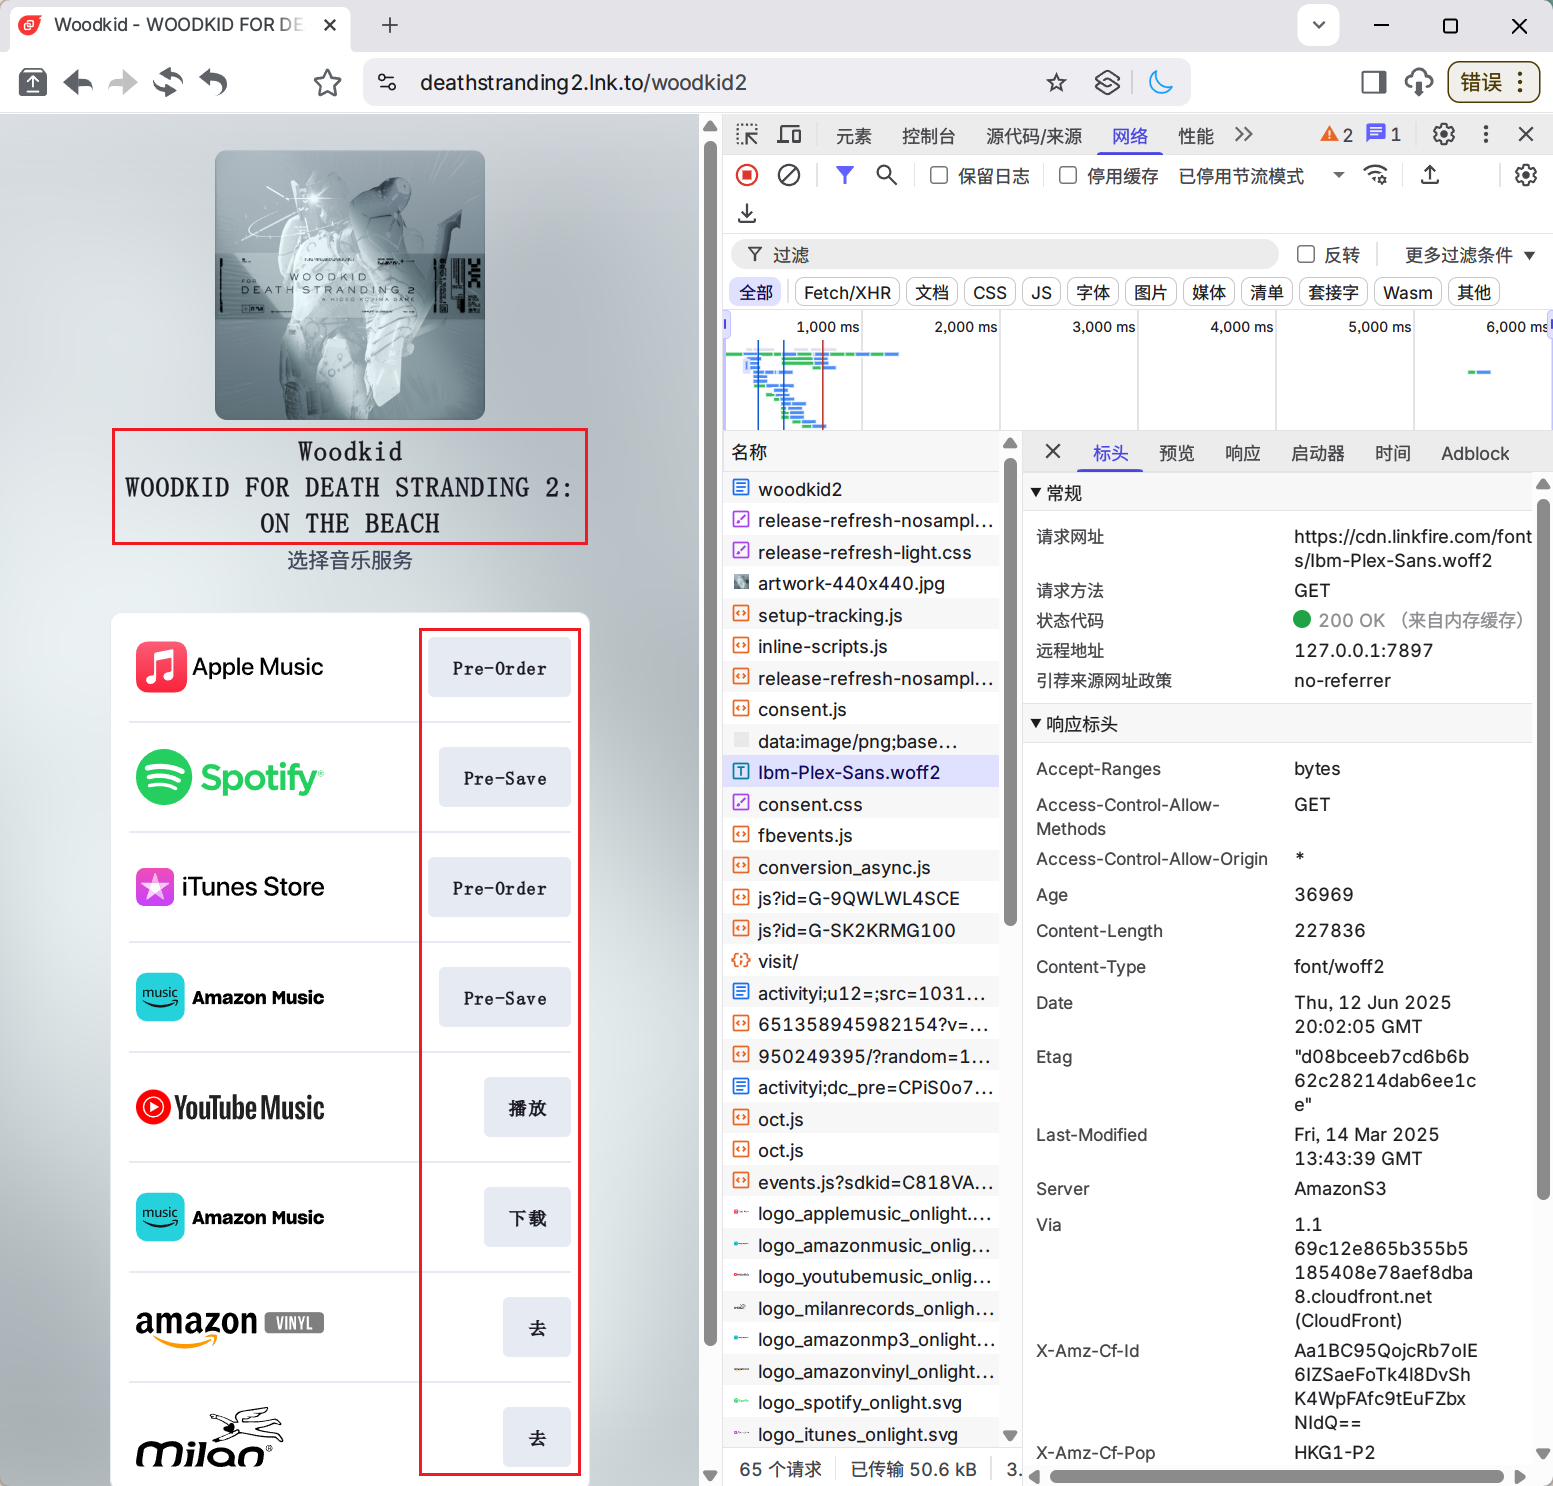Show more DevTools tabs chevron

[x=1243, y=135]
